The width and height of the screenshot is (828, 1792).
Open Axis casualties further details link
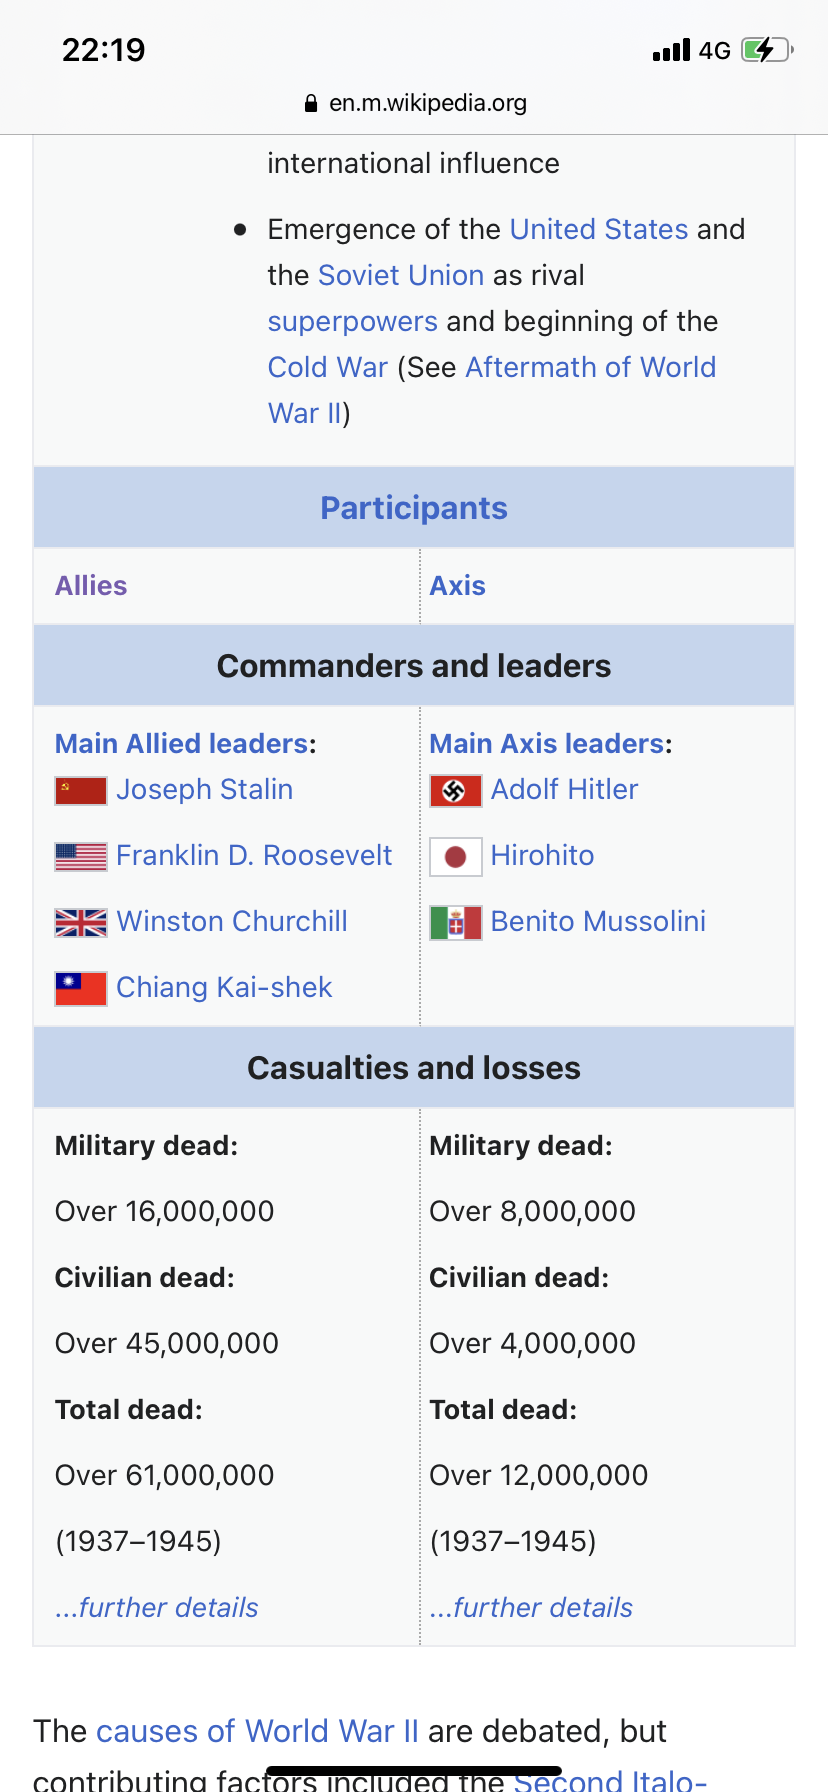[531, 1607]
